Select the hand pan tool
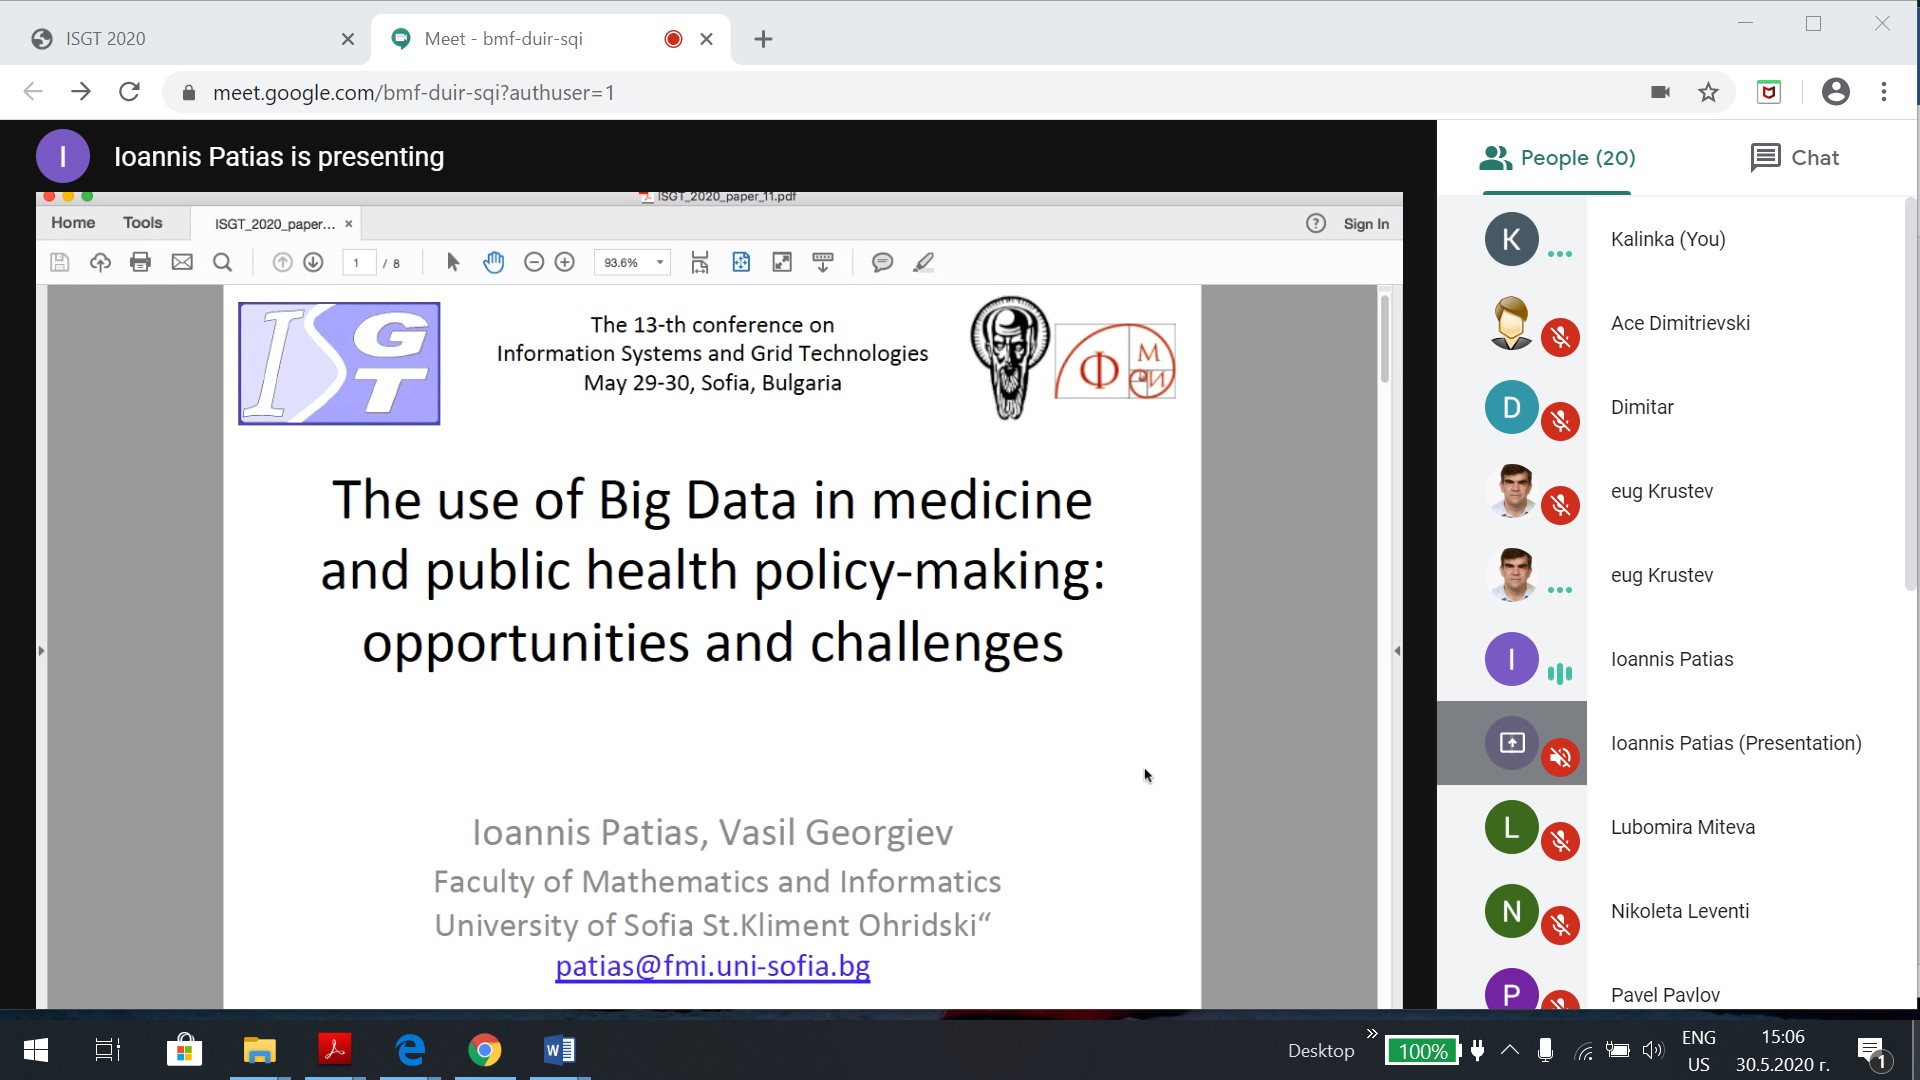The width and height of the screenshot is (1920, 1080). click(x=494, y=262)
